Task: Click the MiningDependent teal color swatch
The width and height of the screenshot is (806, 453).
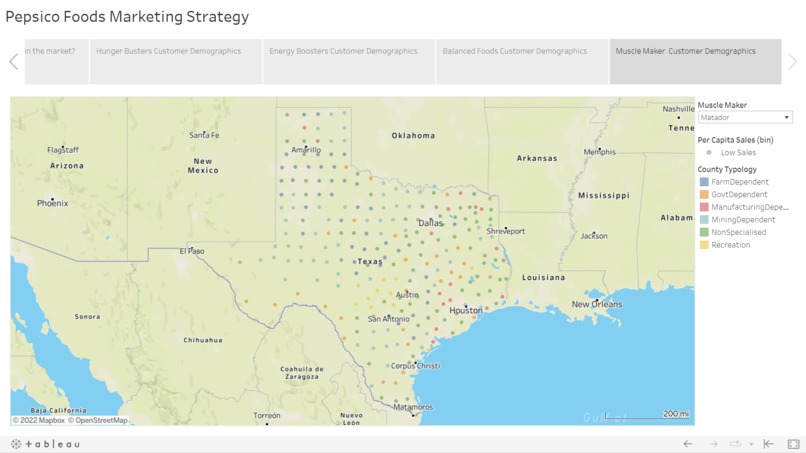Action: click(x=704, y=220)
